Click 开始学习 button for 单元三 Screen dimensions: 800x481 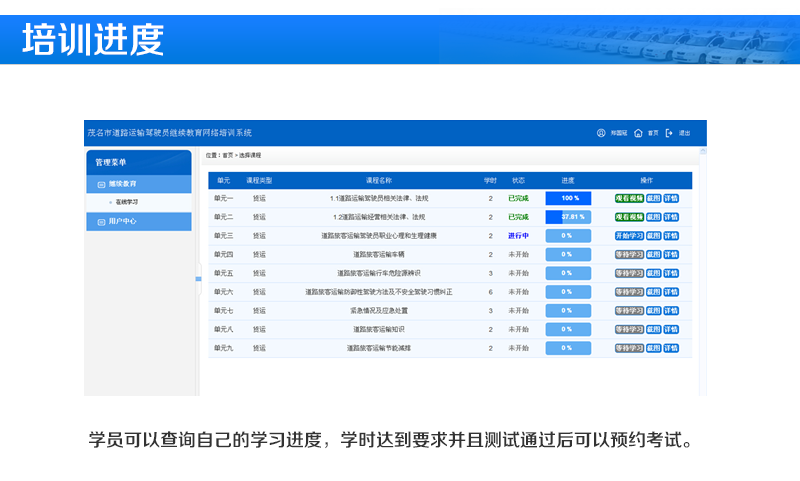pyautogui.click(x=629, y=236)
